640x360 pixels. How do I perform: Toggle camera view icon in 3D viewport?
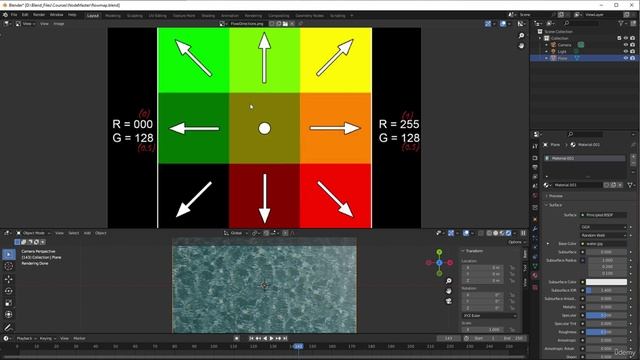449,301
